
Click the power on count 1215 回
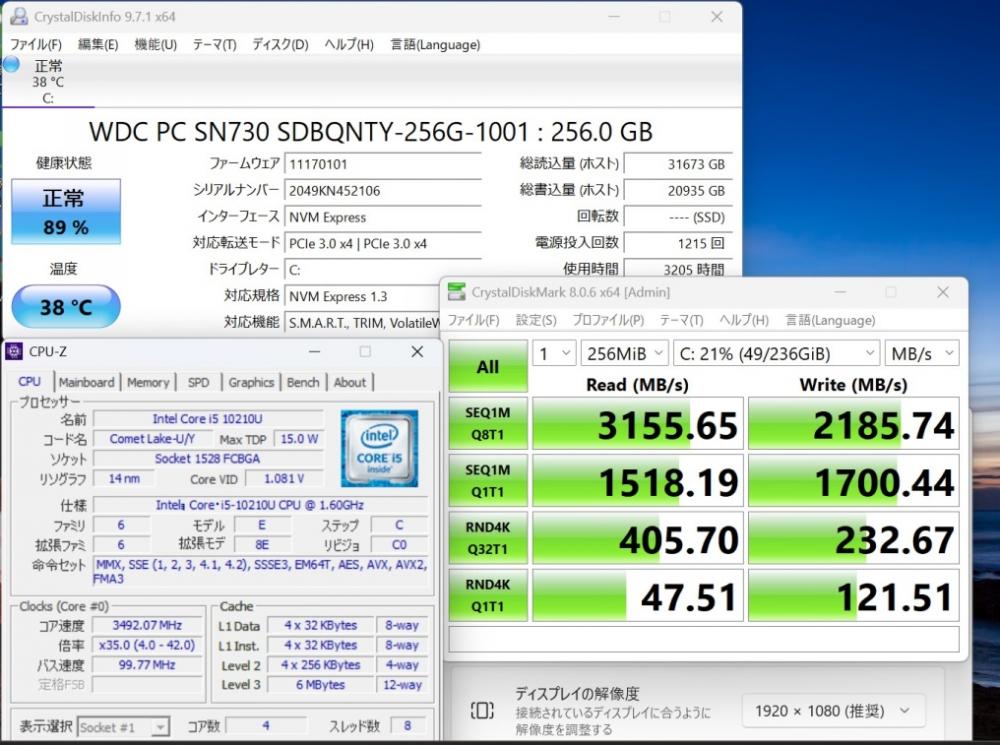pyautogui.click(x=678, y=243)
